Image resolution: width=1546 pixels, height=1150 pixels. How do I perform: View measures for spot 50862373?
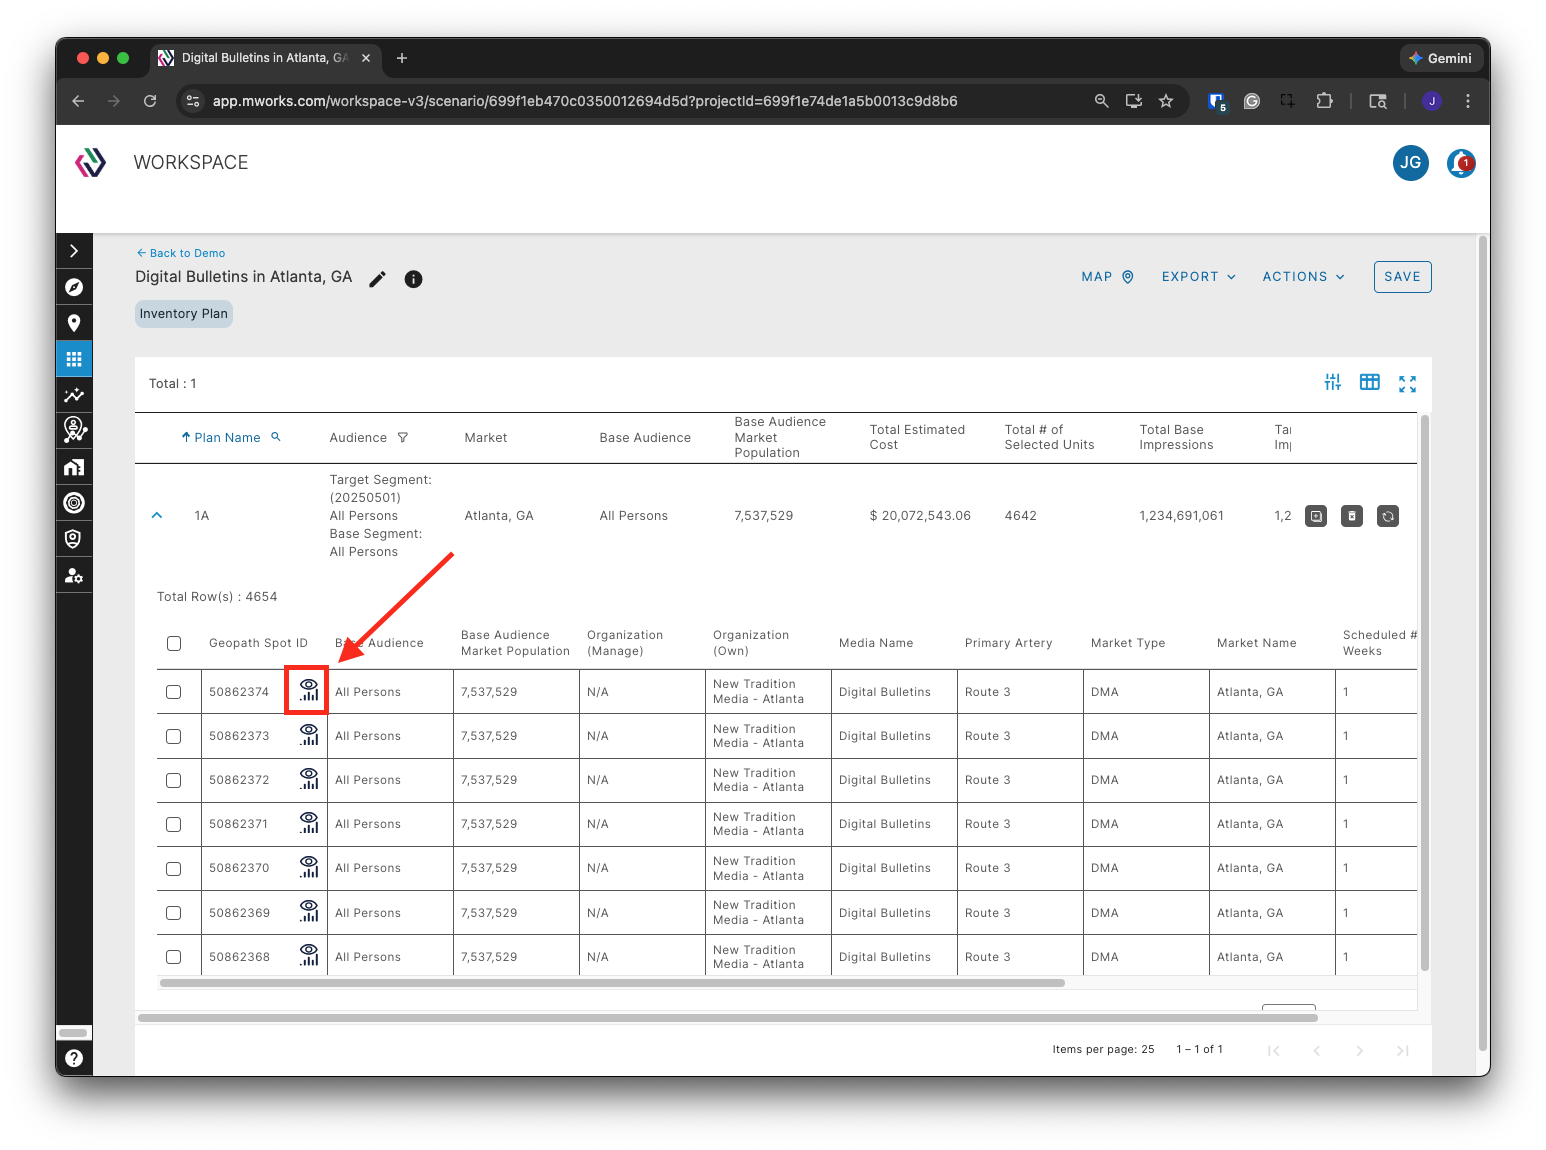309,735
